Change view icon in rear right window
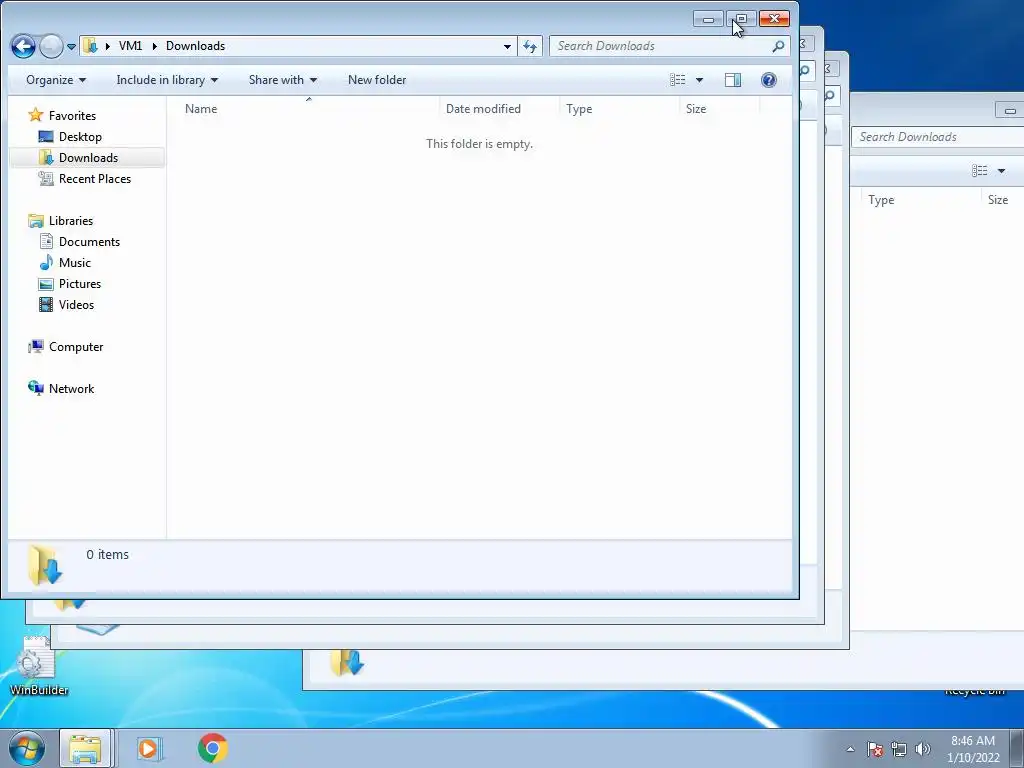1024x768 pixels. tap(980, 170)
